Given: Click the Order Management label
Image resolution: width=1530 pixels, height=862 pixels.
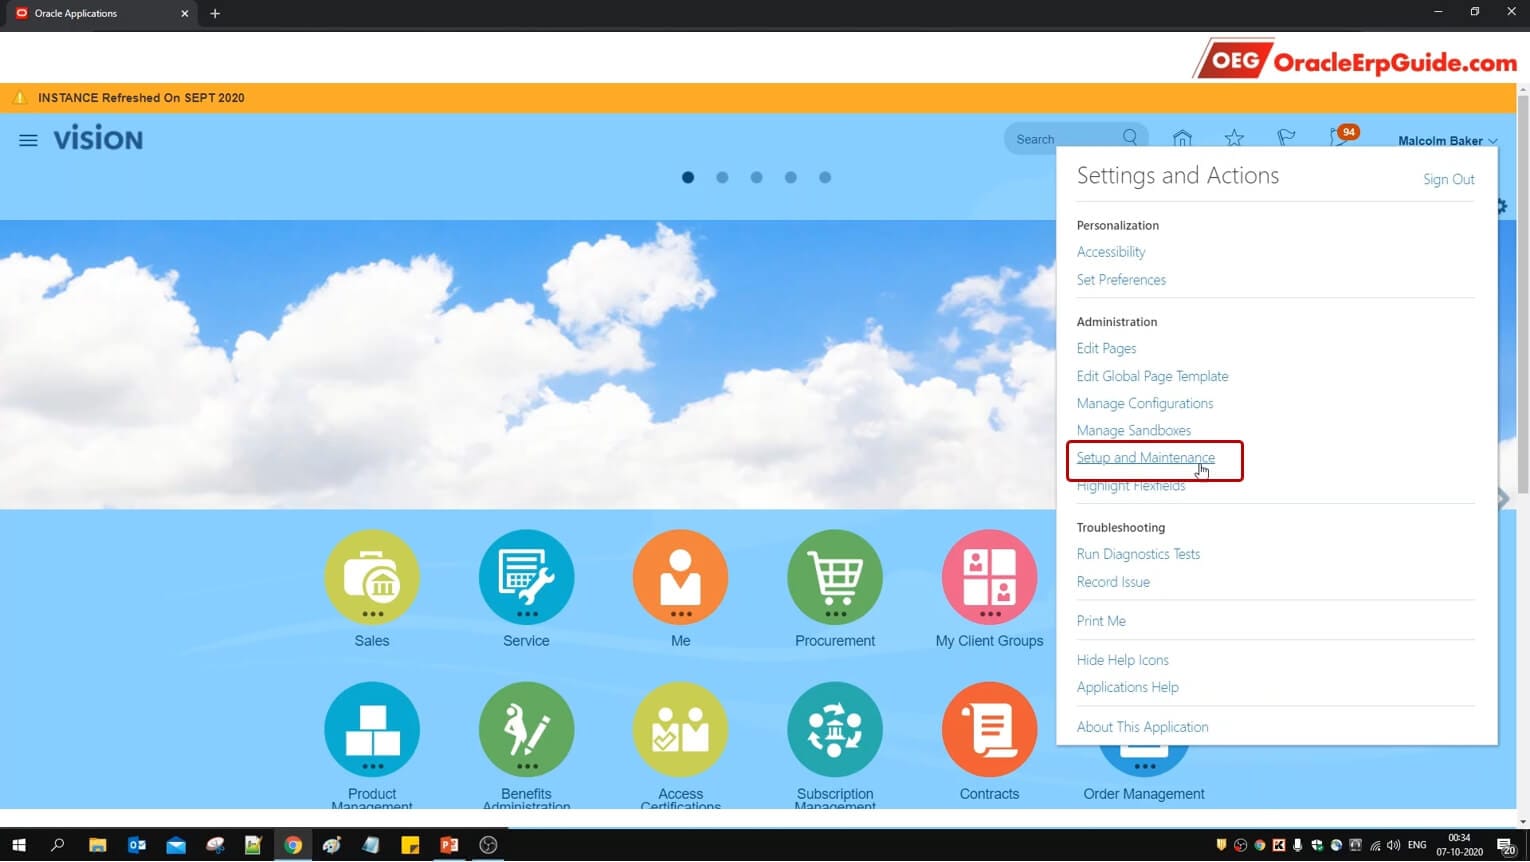Looking at the screenshot, I should (1144, 794).
